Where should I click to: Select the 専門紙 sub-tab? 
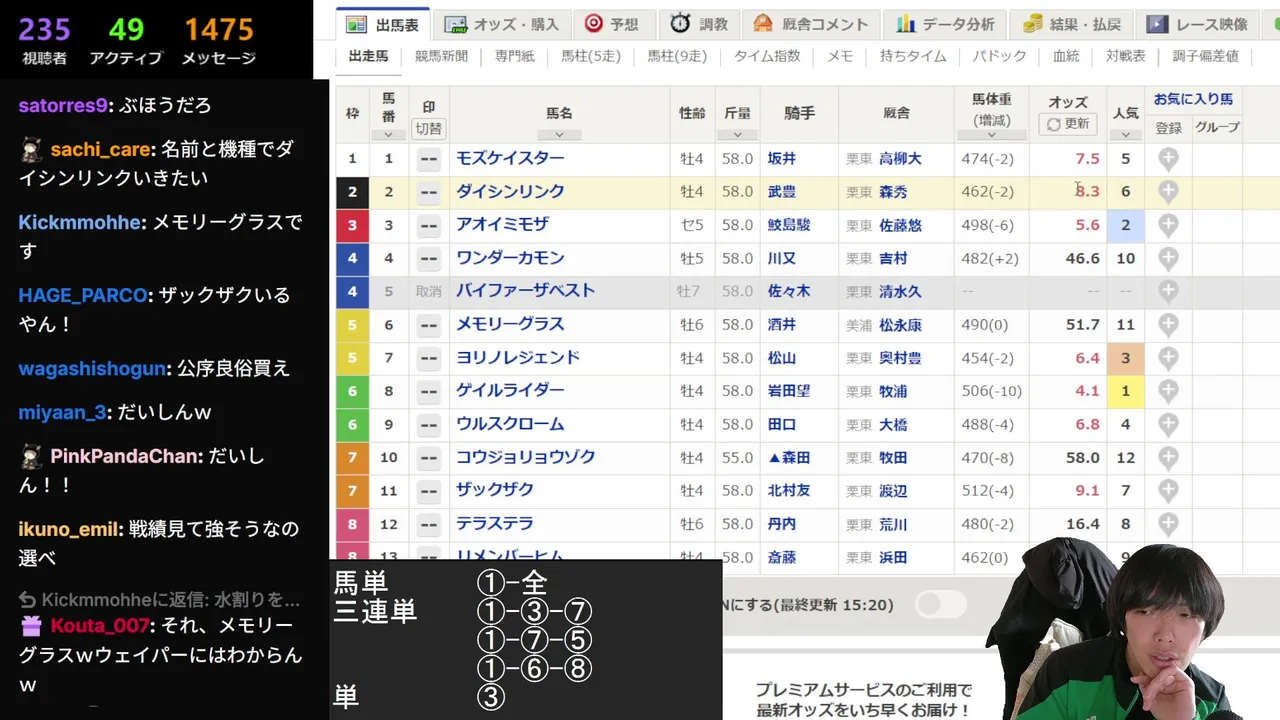pos(514,56)
